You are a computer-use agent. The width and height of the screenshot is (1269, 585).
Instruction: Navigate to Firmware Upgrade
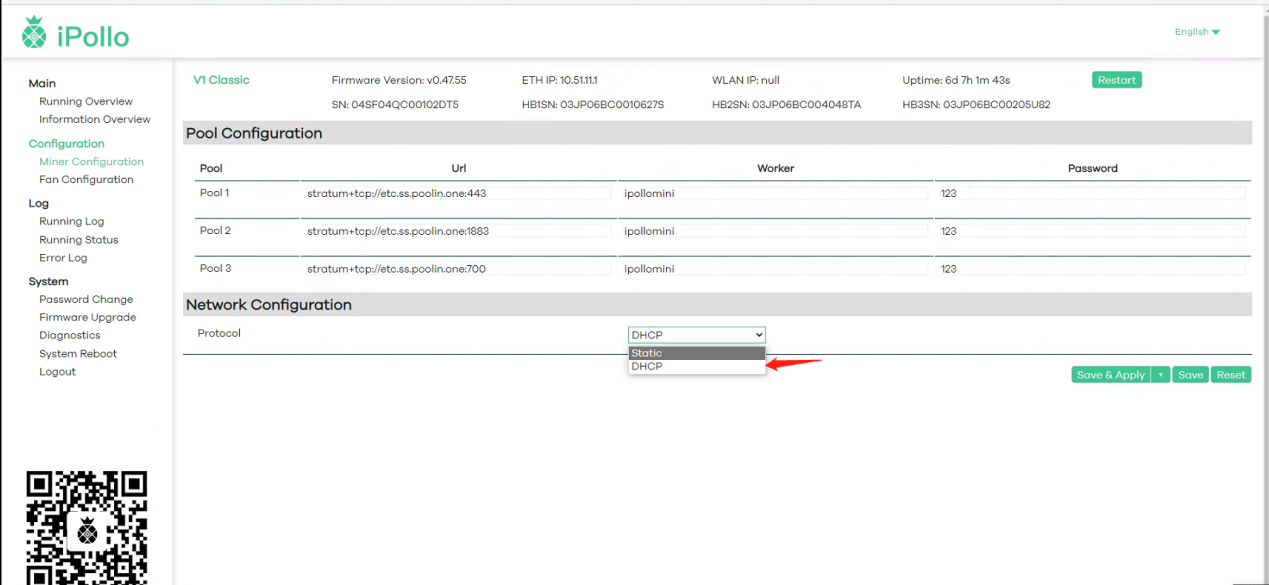coord(88,318)
